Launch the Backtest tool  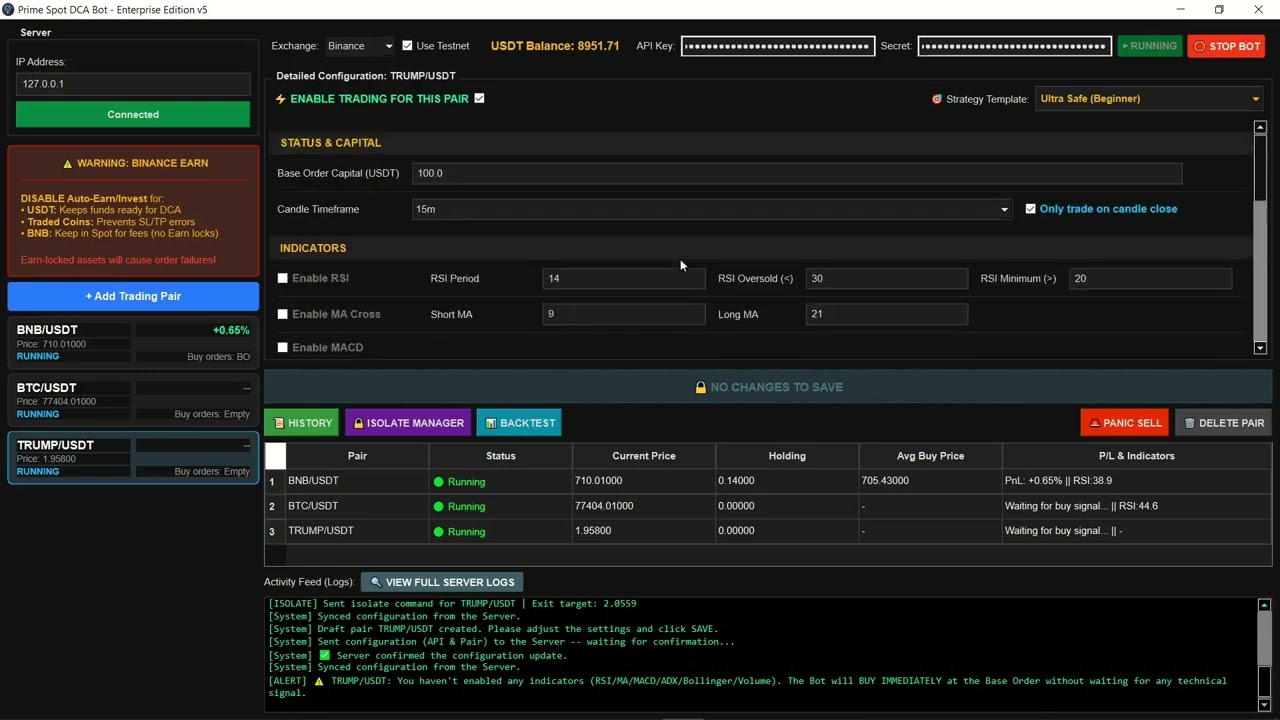pos(519,423)
